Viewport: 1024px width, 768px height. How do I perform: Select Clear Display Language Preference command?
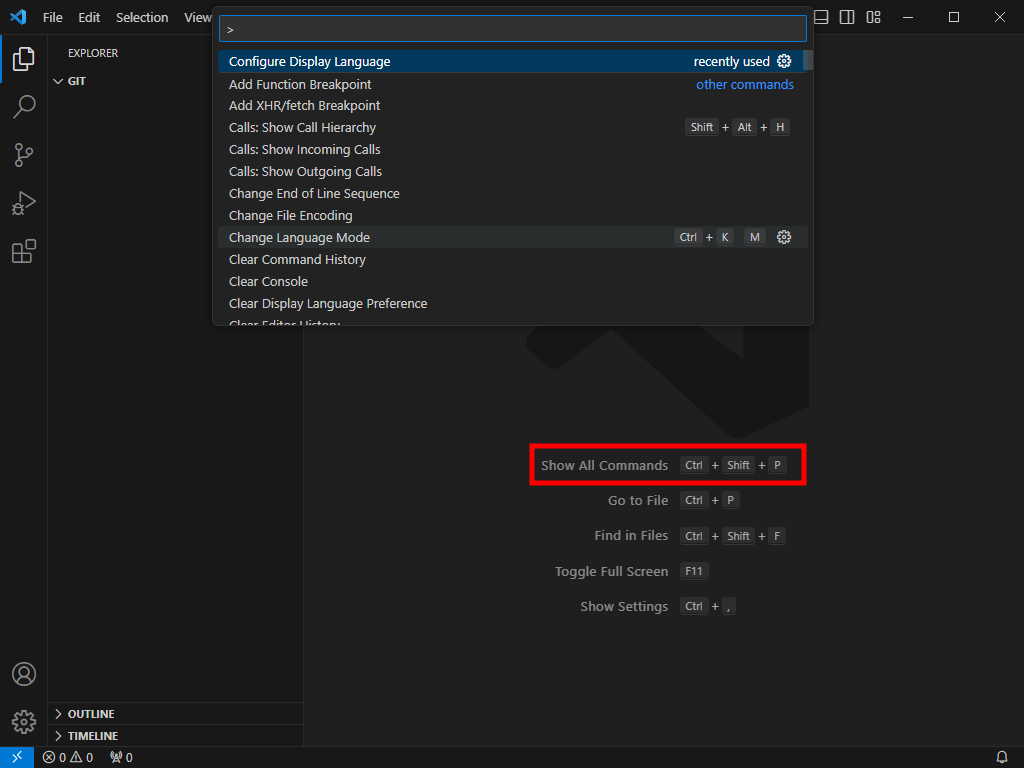pos(513,304)
